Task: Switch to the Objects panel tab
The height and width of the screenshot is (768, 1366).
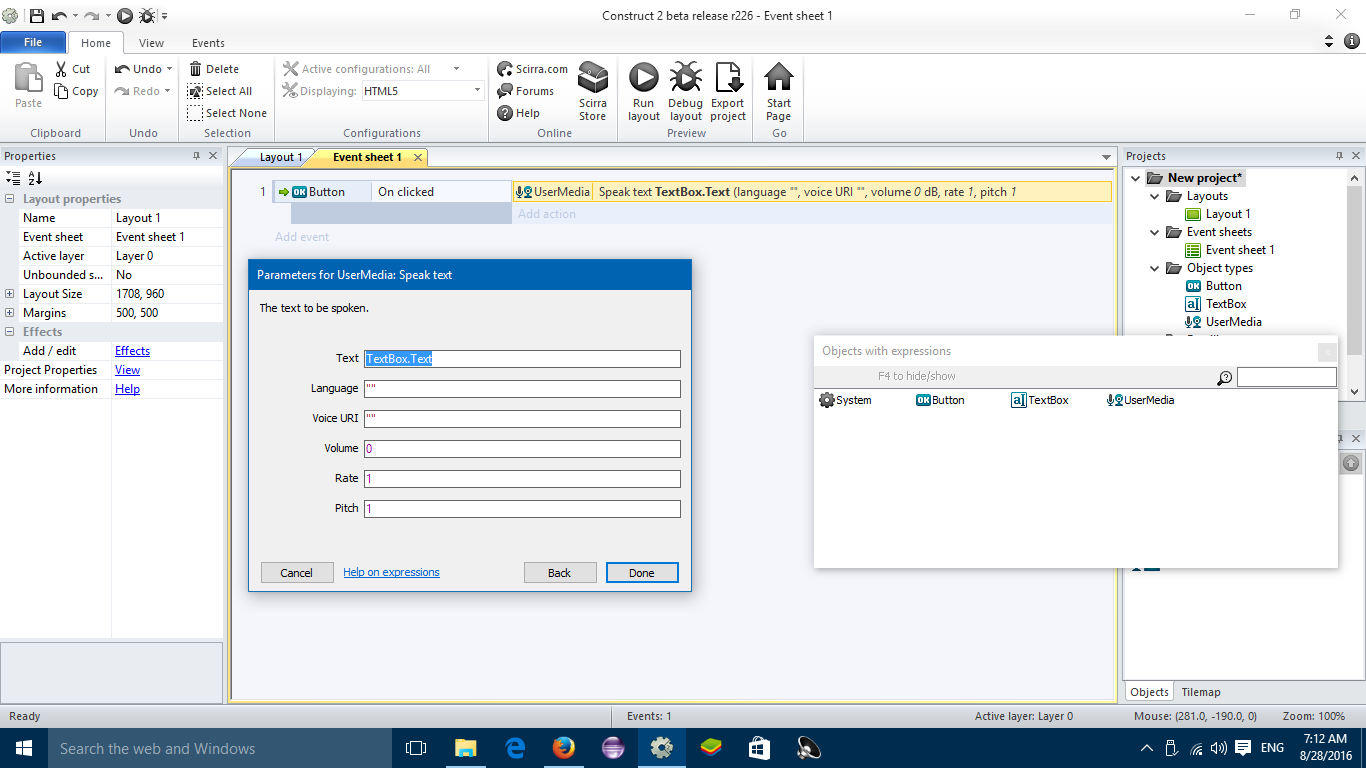Action: point(1149,692)
